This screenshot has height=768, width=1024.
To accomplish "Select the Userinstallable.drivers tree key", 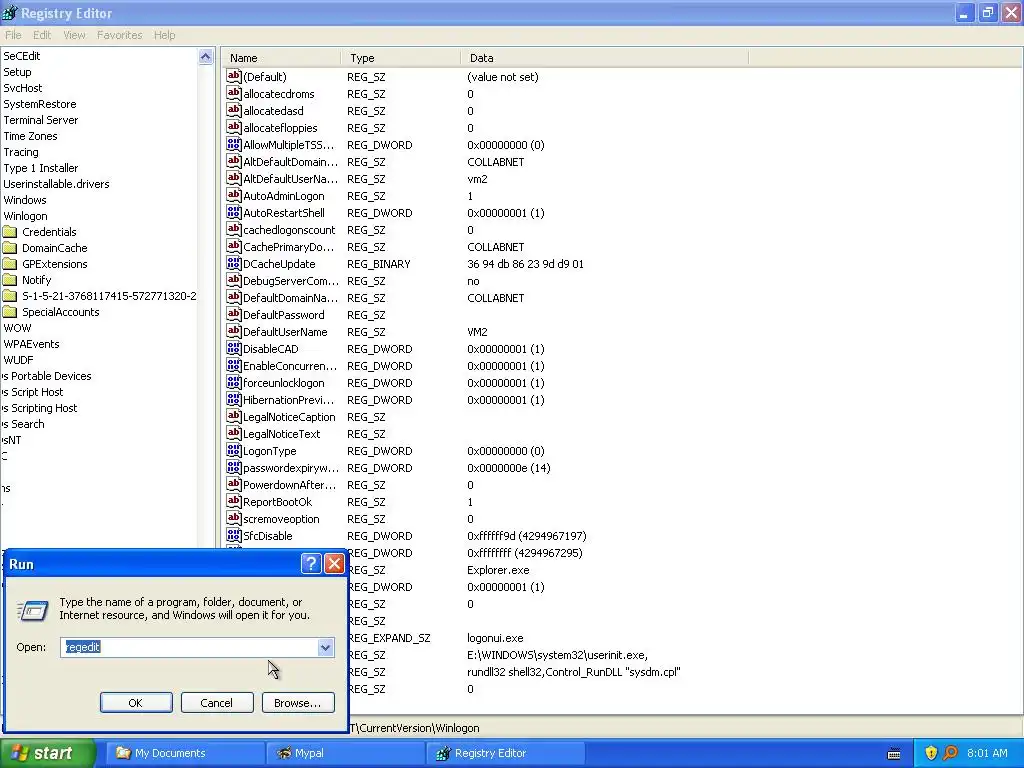I will point(56,184).
